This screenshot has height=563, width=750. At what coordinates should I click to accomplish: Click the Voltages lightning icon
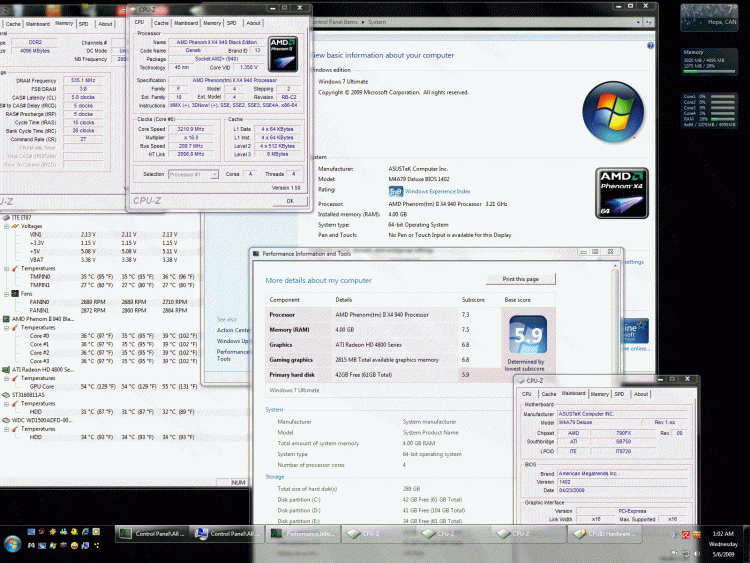tap(15, 226)
